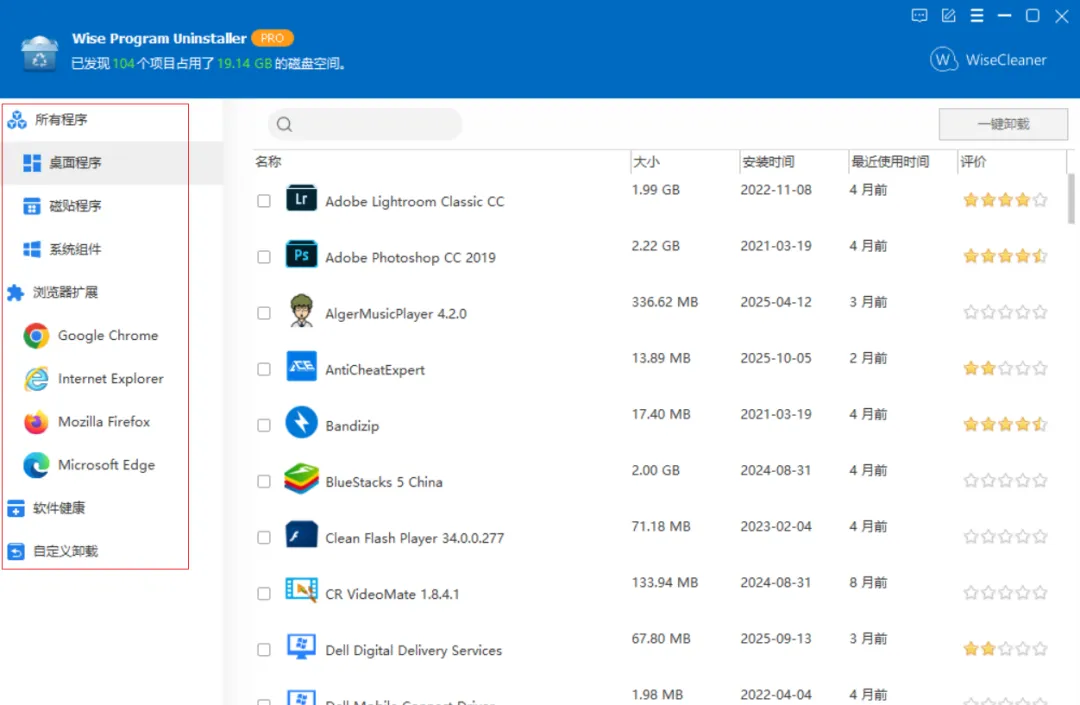Sort by 大小 column header
1080x705 pixels.
(646, 162)
